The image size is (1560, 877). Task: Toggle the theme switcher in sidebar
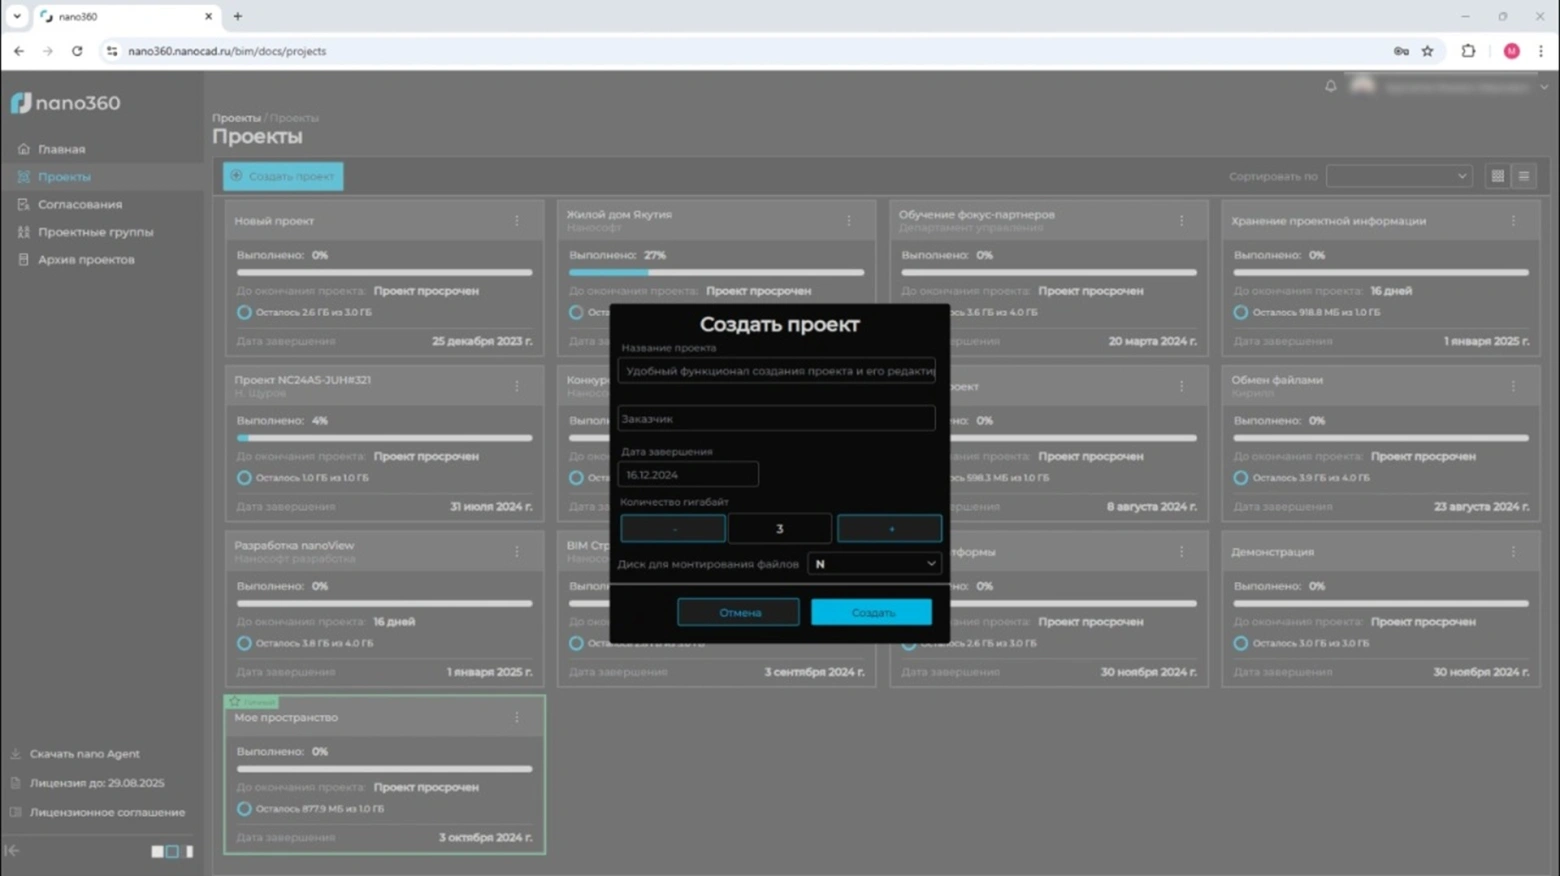(x=172, y=851)
